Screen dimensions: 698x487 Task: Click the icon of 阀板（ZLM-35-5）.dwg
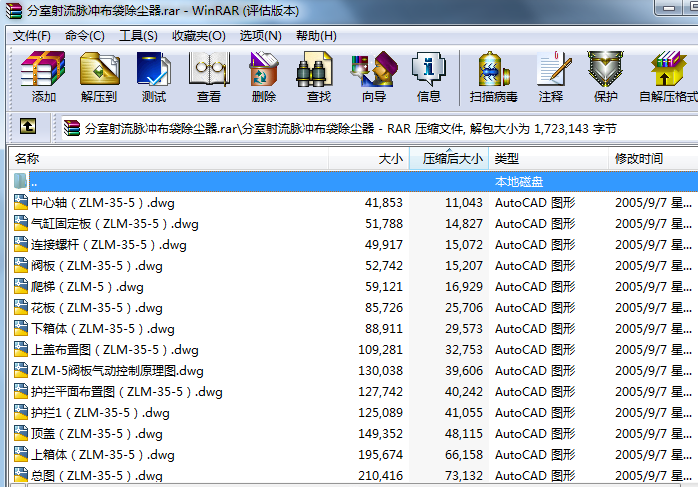coord(20,265)
